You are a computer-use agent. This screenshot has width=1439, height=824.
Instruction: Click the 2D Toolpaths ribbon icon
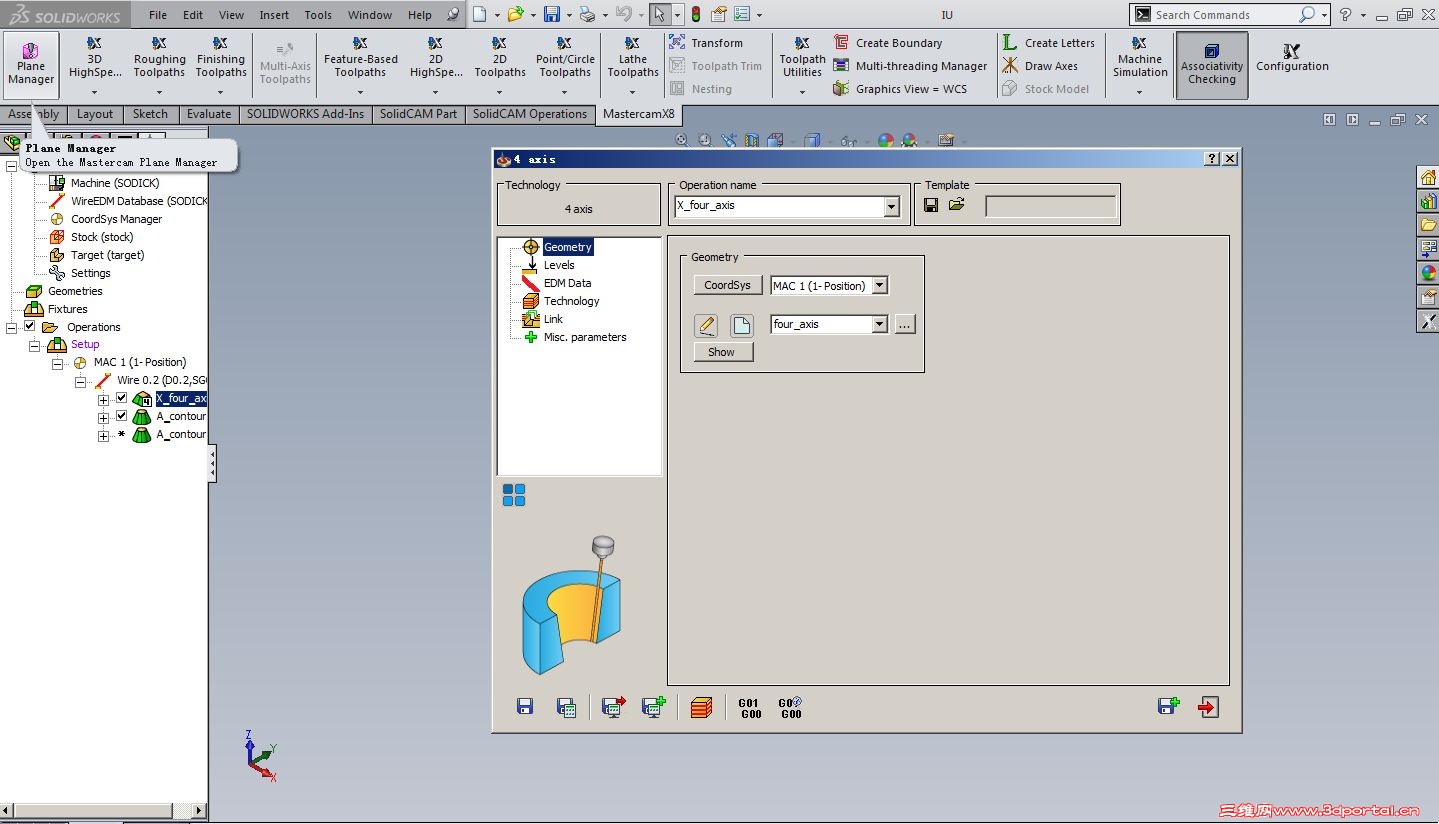pos(500,43)
